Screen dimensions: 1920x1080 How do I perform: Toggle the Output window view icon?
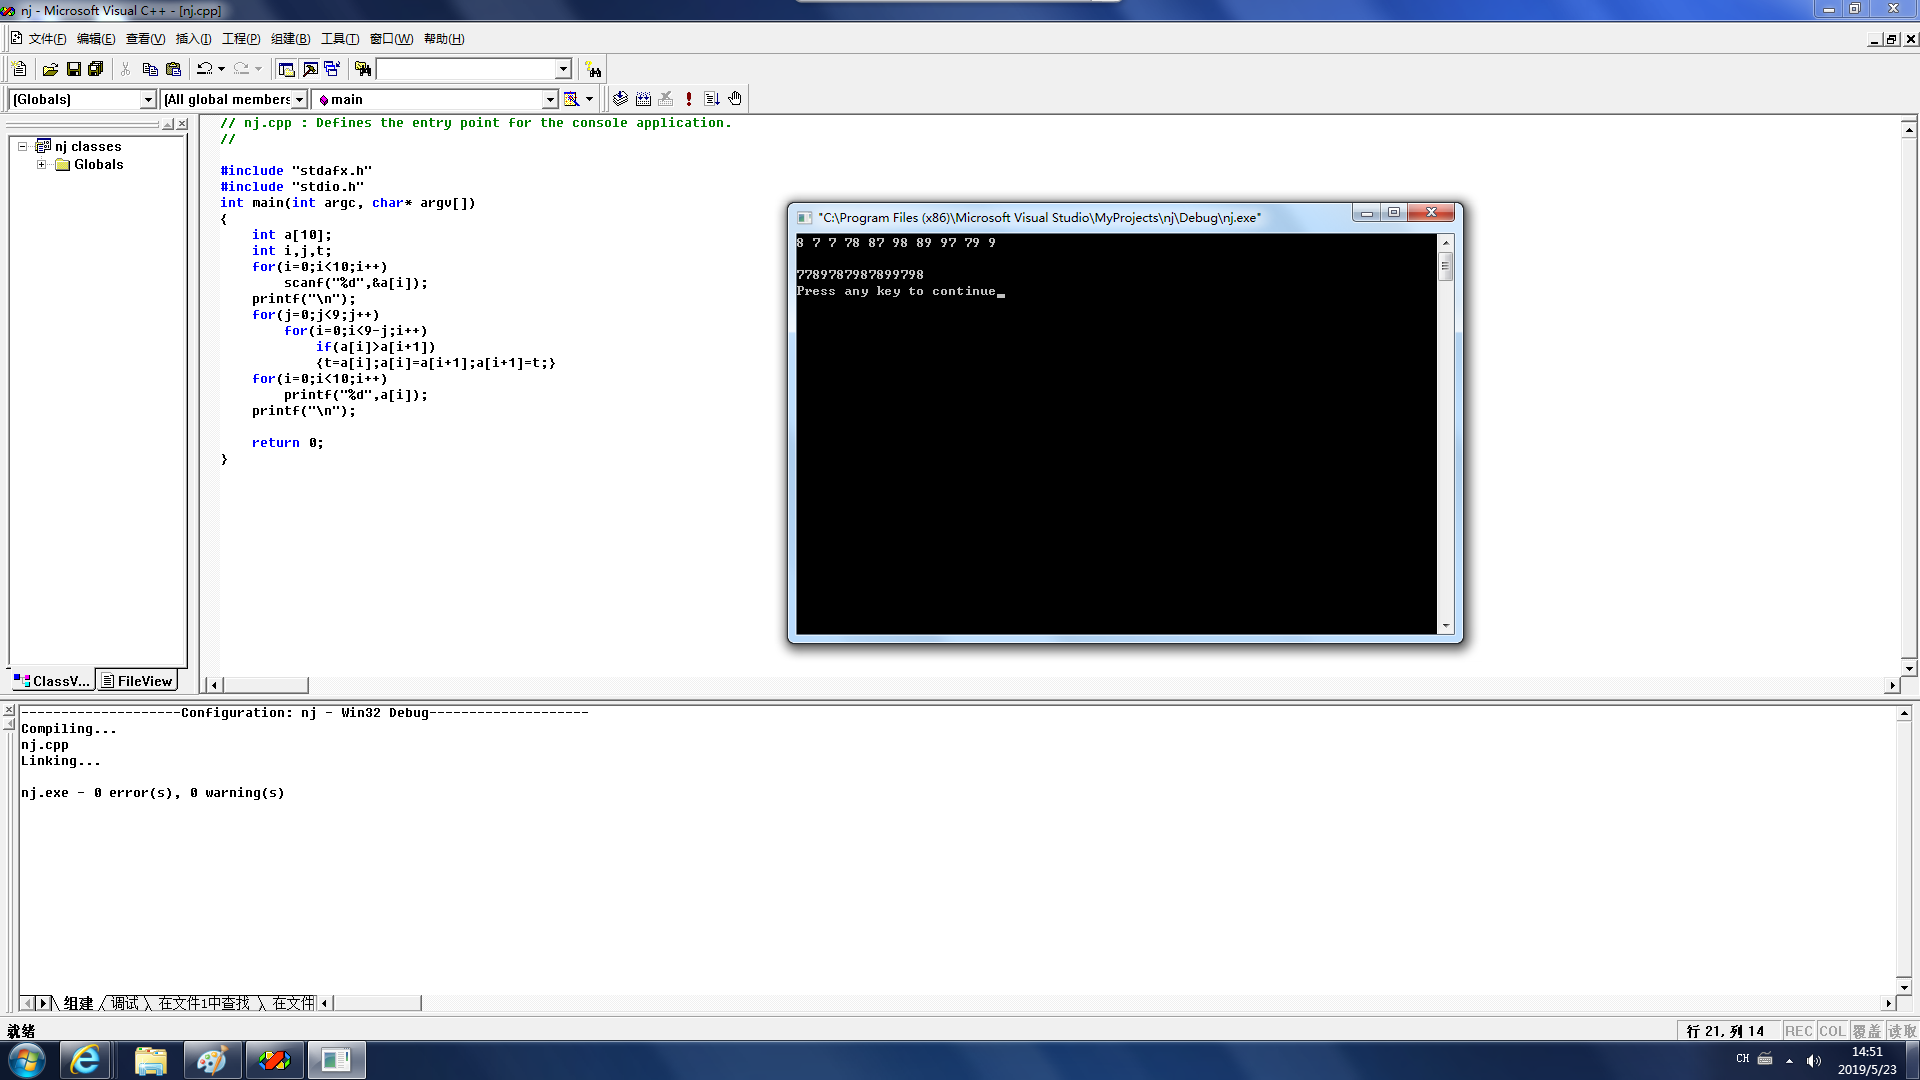click(x=310, y=69)
